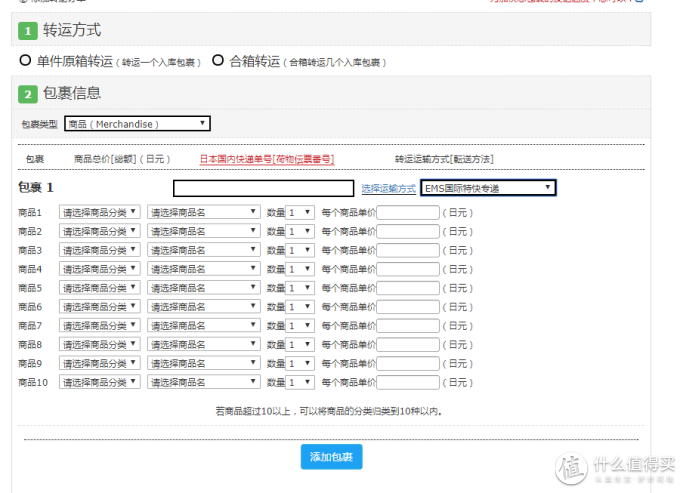
Task: Open 商品8 quantity dropdown
Action: tap(300, 344)
